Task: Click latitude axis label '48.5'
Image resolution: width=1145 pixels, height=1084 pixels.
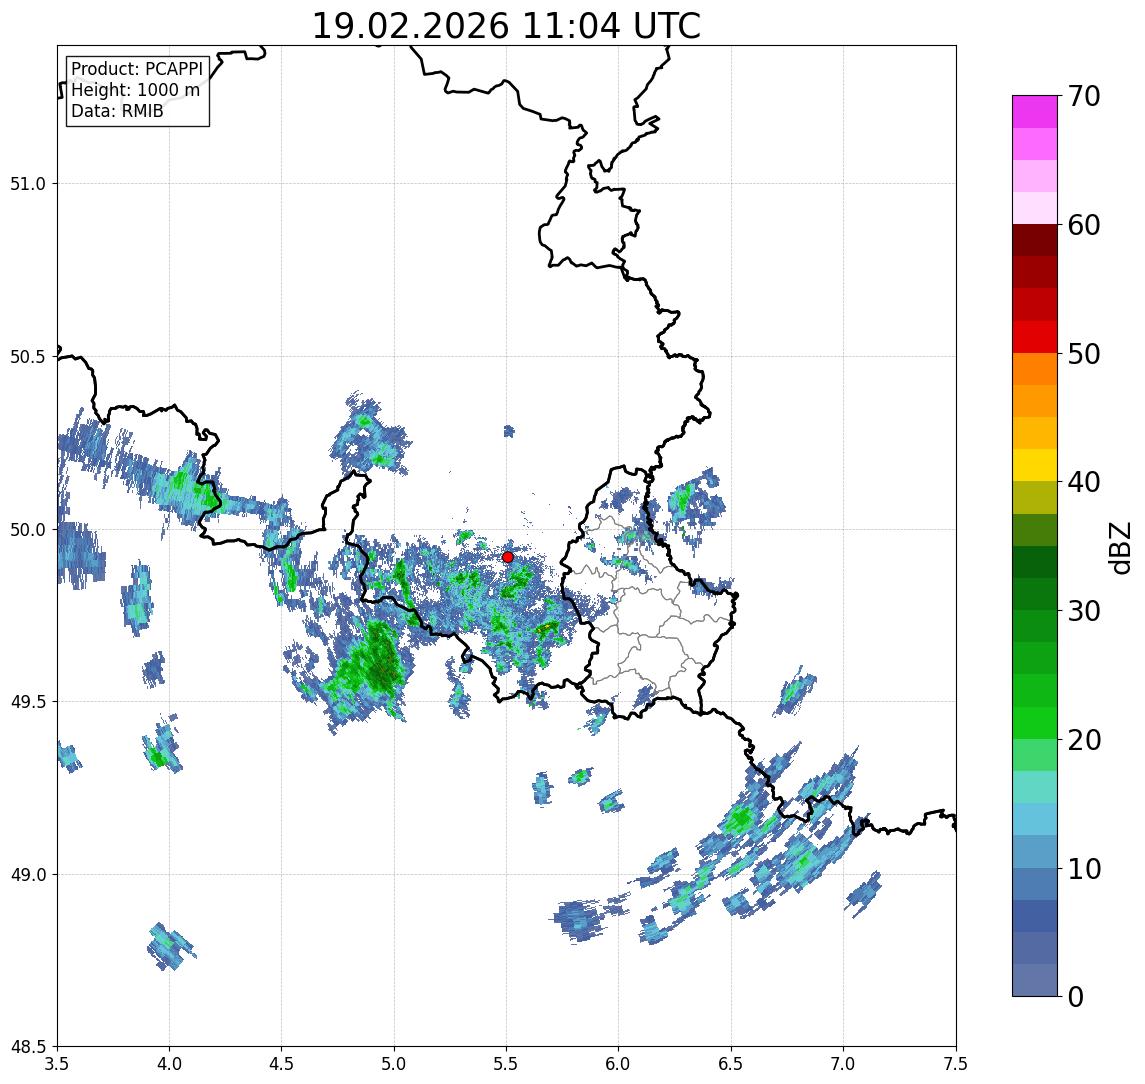Action: pyautogui.click(x=28, y=1047)
